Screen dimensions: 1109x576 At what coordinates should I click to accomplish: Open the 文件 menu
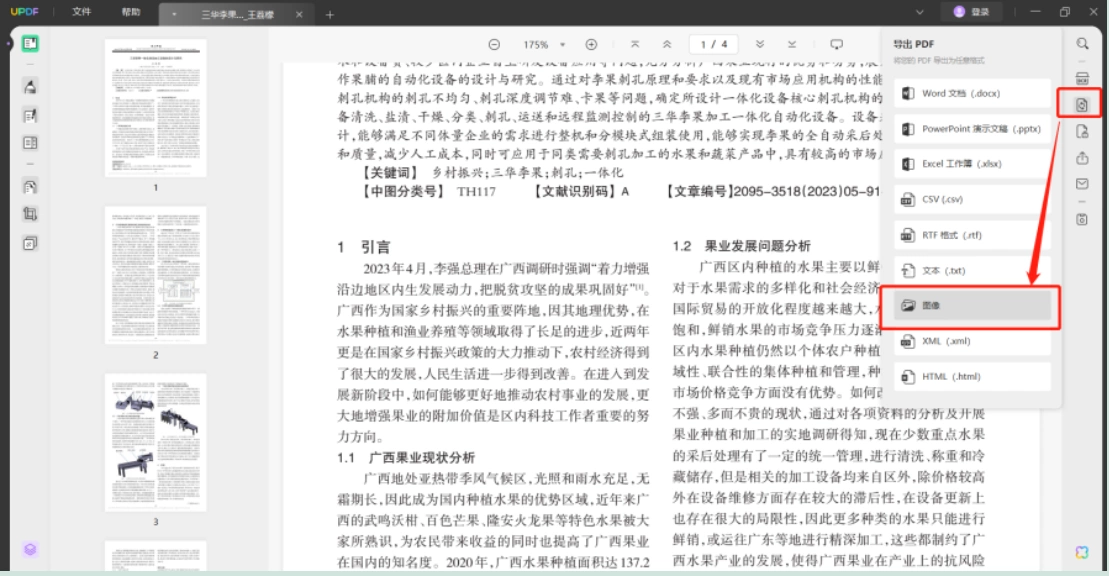(82, 12)
